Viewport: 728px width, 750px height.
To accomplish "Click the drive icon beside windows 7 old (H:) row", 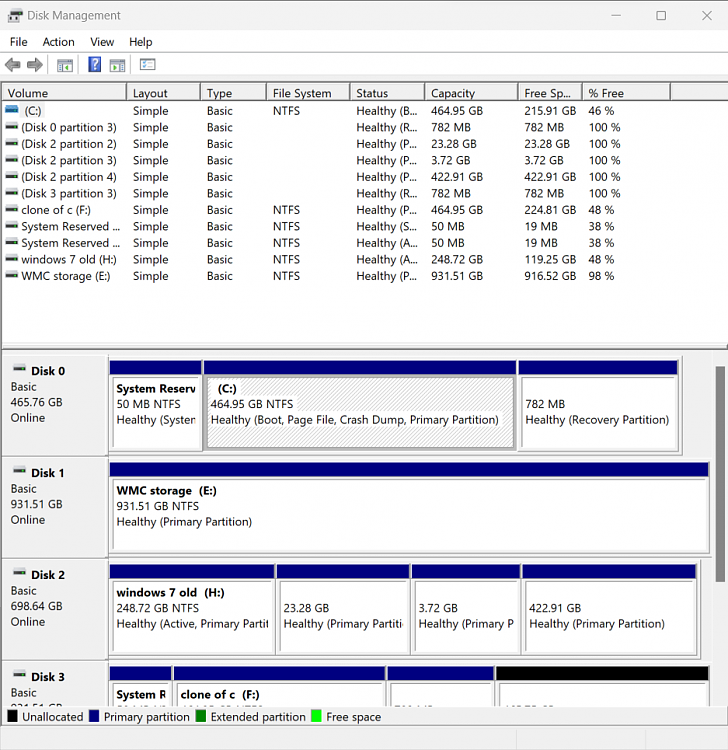I will (12, 259).
